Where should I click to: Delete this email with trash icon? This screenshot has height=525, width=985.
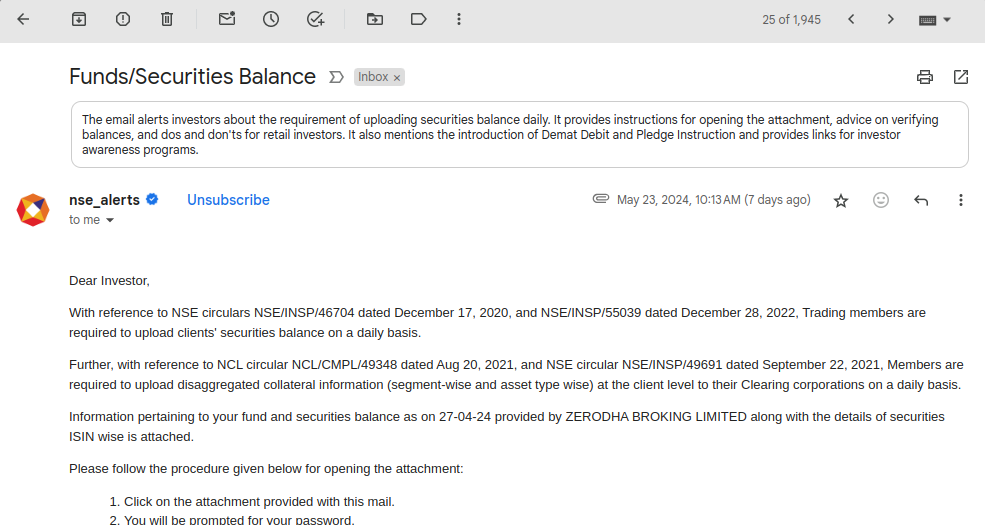(167, 19)
